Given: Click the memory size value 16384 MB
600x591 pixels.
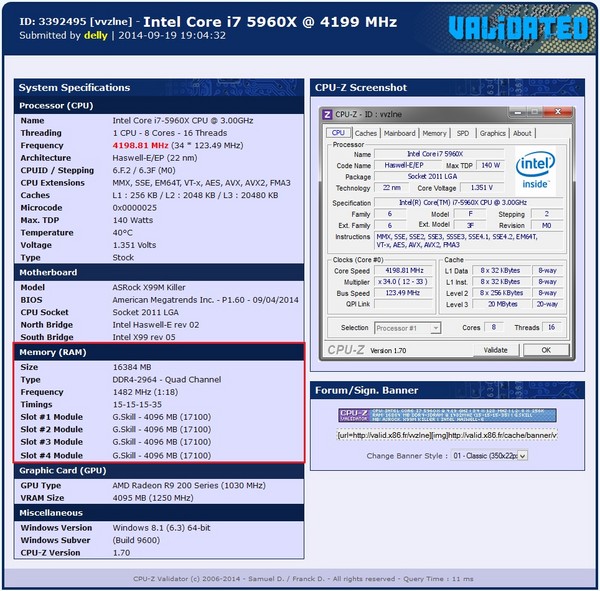Looking at the screenshot, I should pos(132,367).
